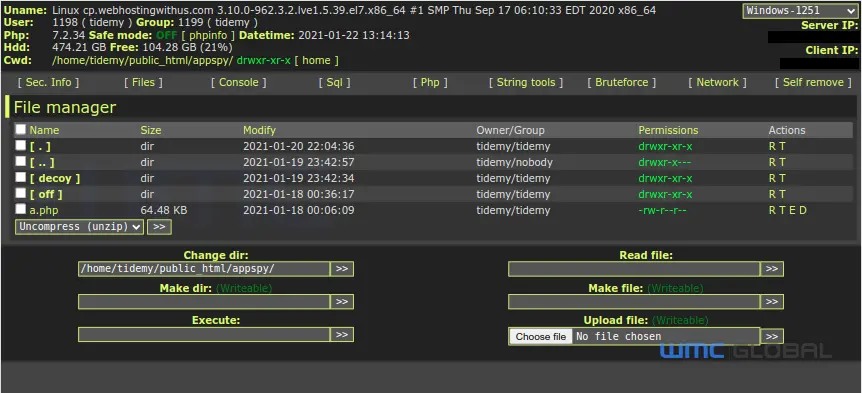The width and height of the screenshot is (862, 393).
Task: Click the Change dir path input field
Action: point(204,269)
